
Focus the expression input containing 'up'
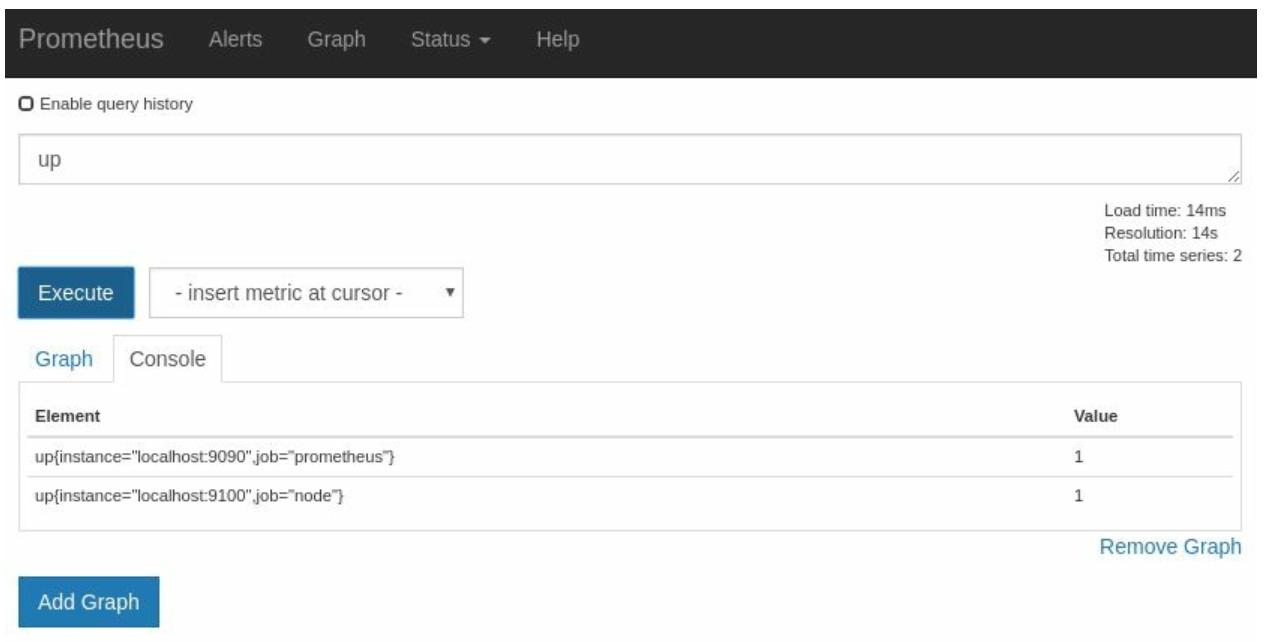click(x=630, y=160)
